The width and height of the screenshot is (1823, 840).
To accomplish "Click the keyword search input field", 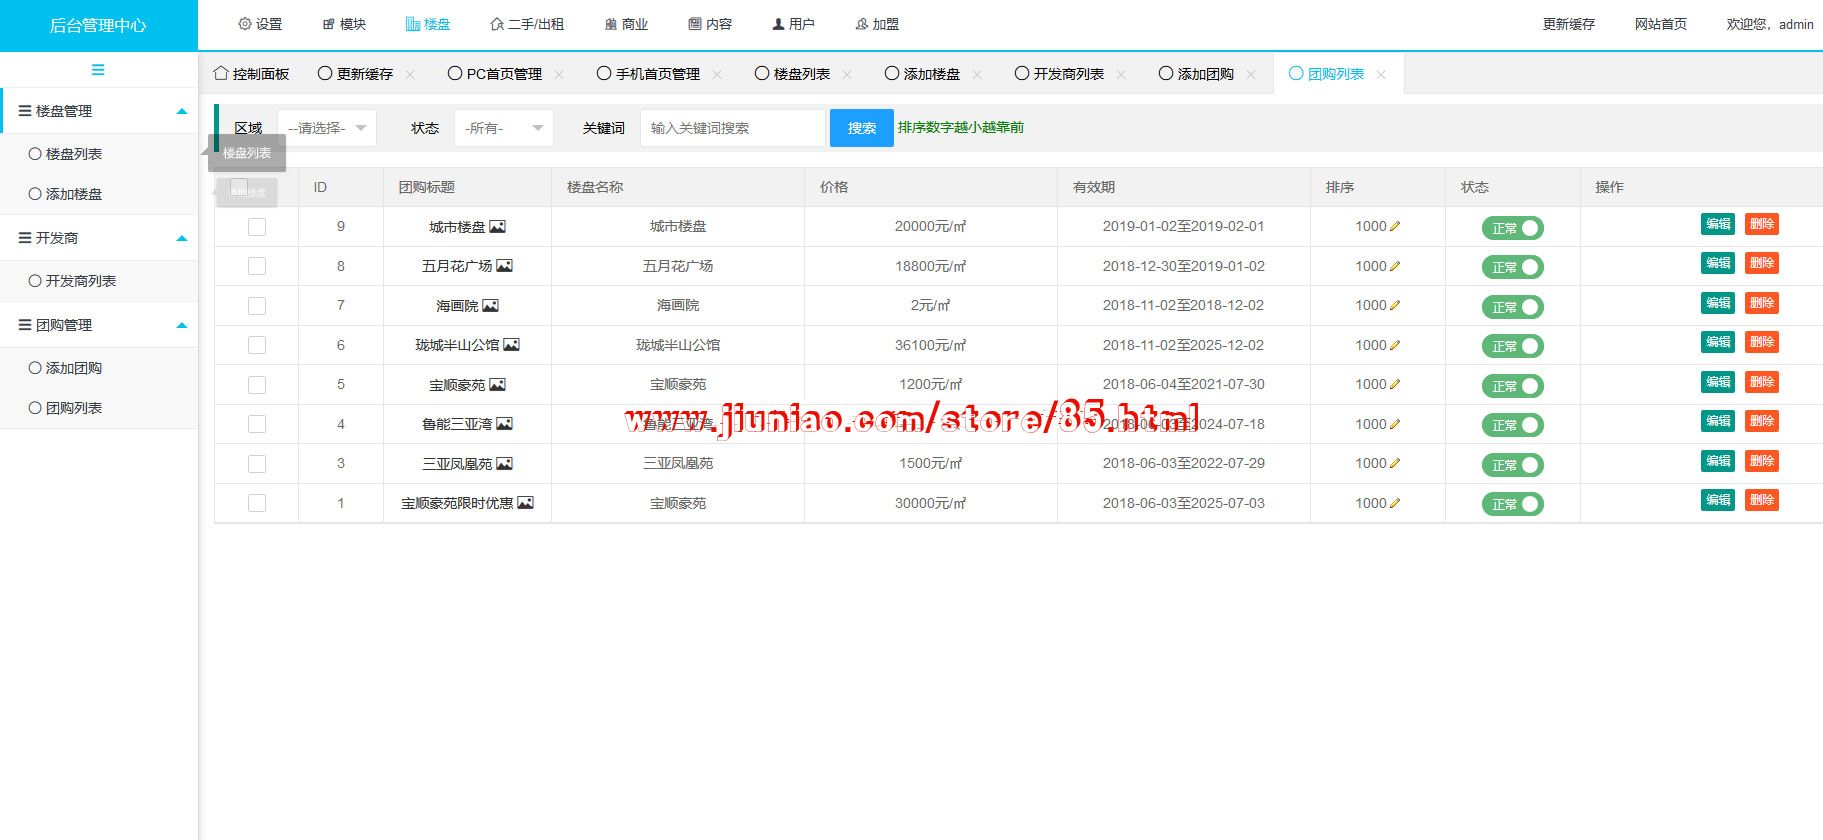I will [x=732, y=128].
